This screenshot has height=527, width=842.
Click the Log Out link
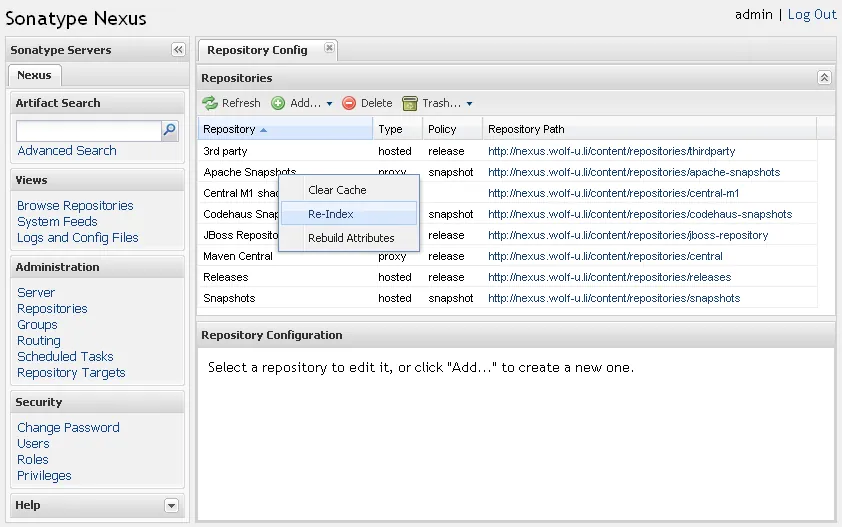point(812,15)
